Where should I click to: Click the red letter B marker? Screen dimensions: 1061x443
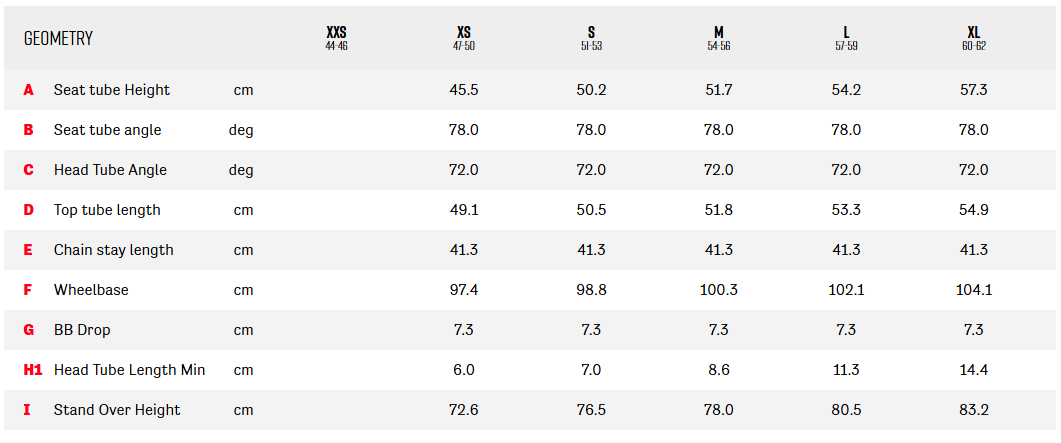29,130
